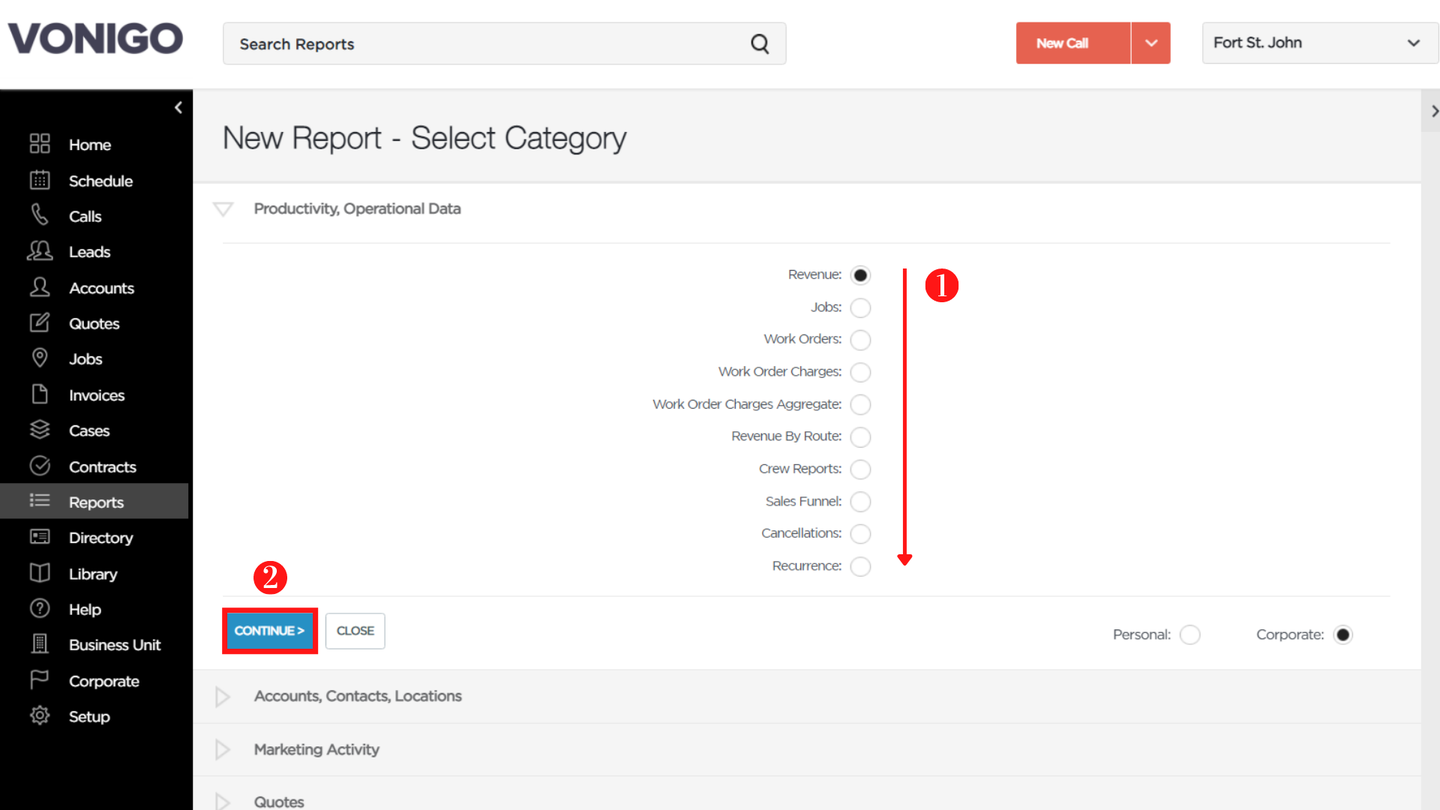Open the New Call dropdown arrow
The width and height of the screenshot is (1440, 810).
tap(1151, 43)
